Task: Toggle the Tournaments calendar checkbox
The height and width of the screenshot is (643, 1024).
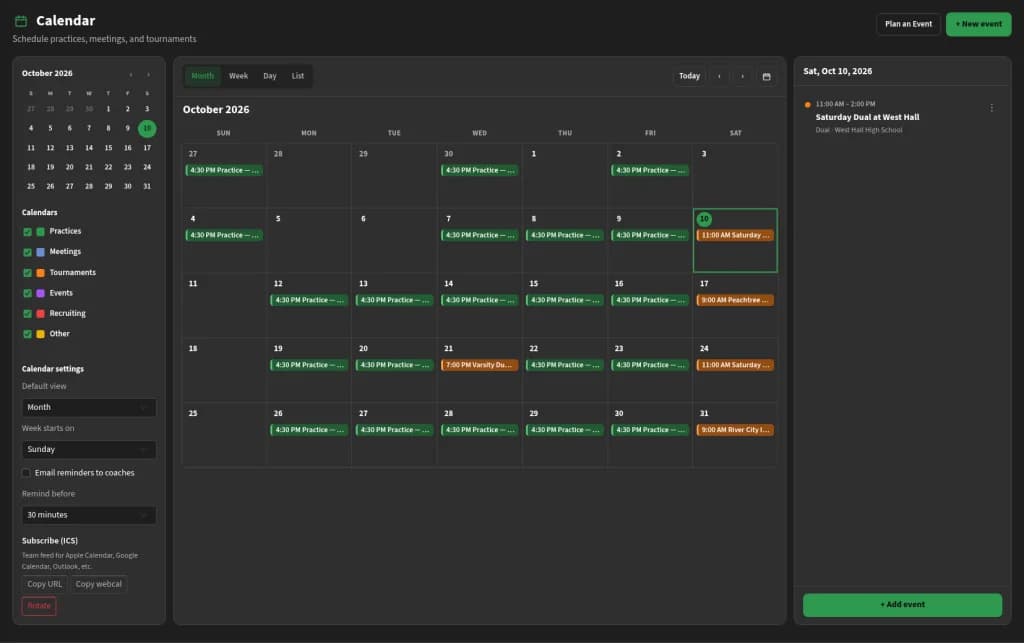Action: pyautogui.click(x=27, y=273)
